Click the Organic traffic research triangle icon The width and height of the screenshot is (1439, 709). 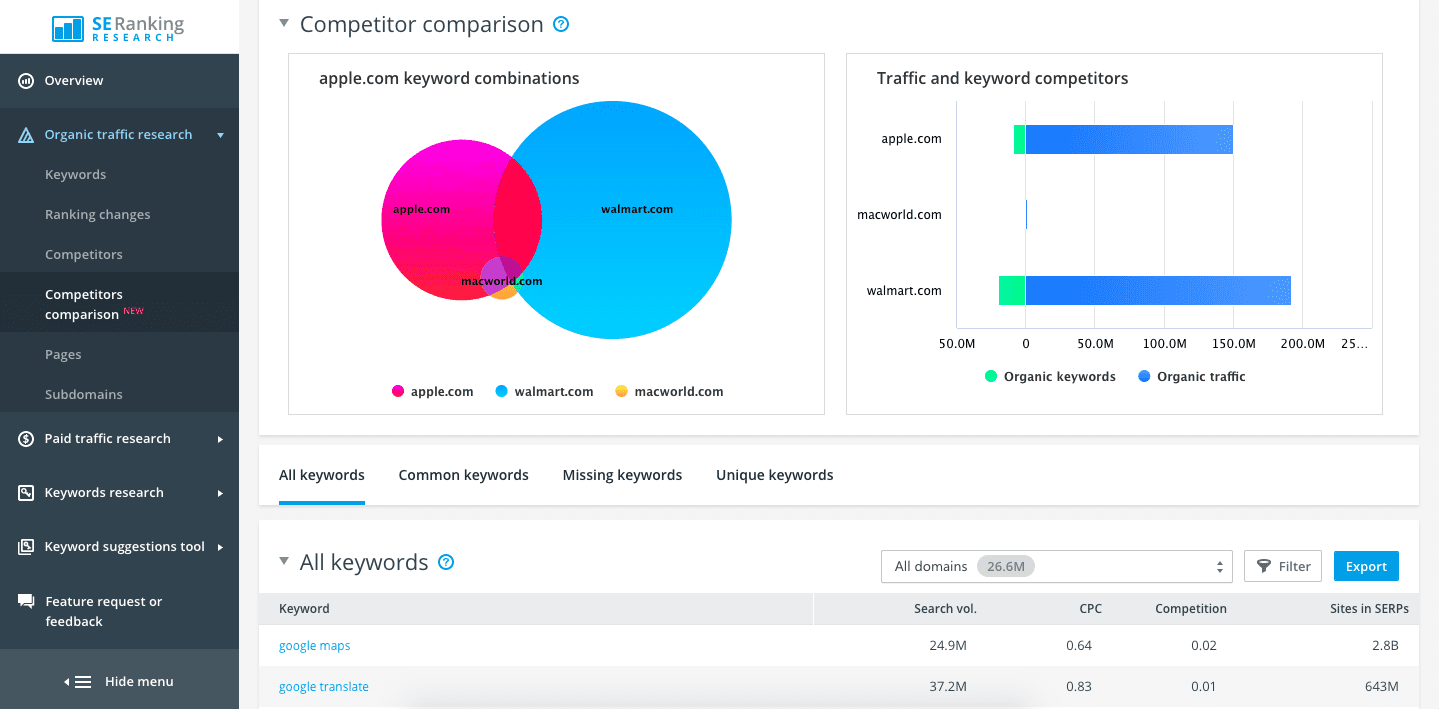26,135
